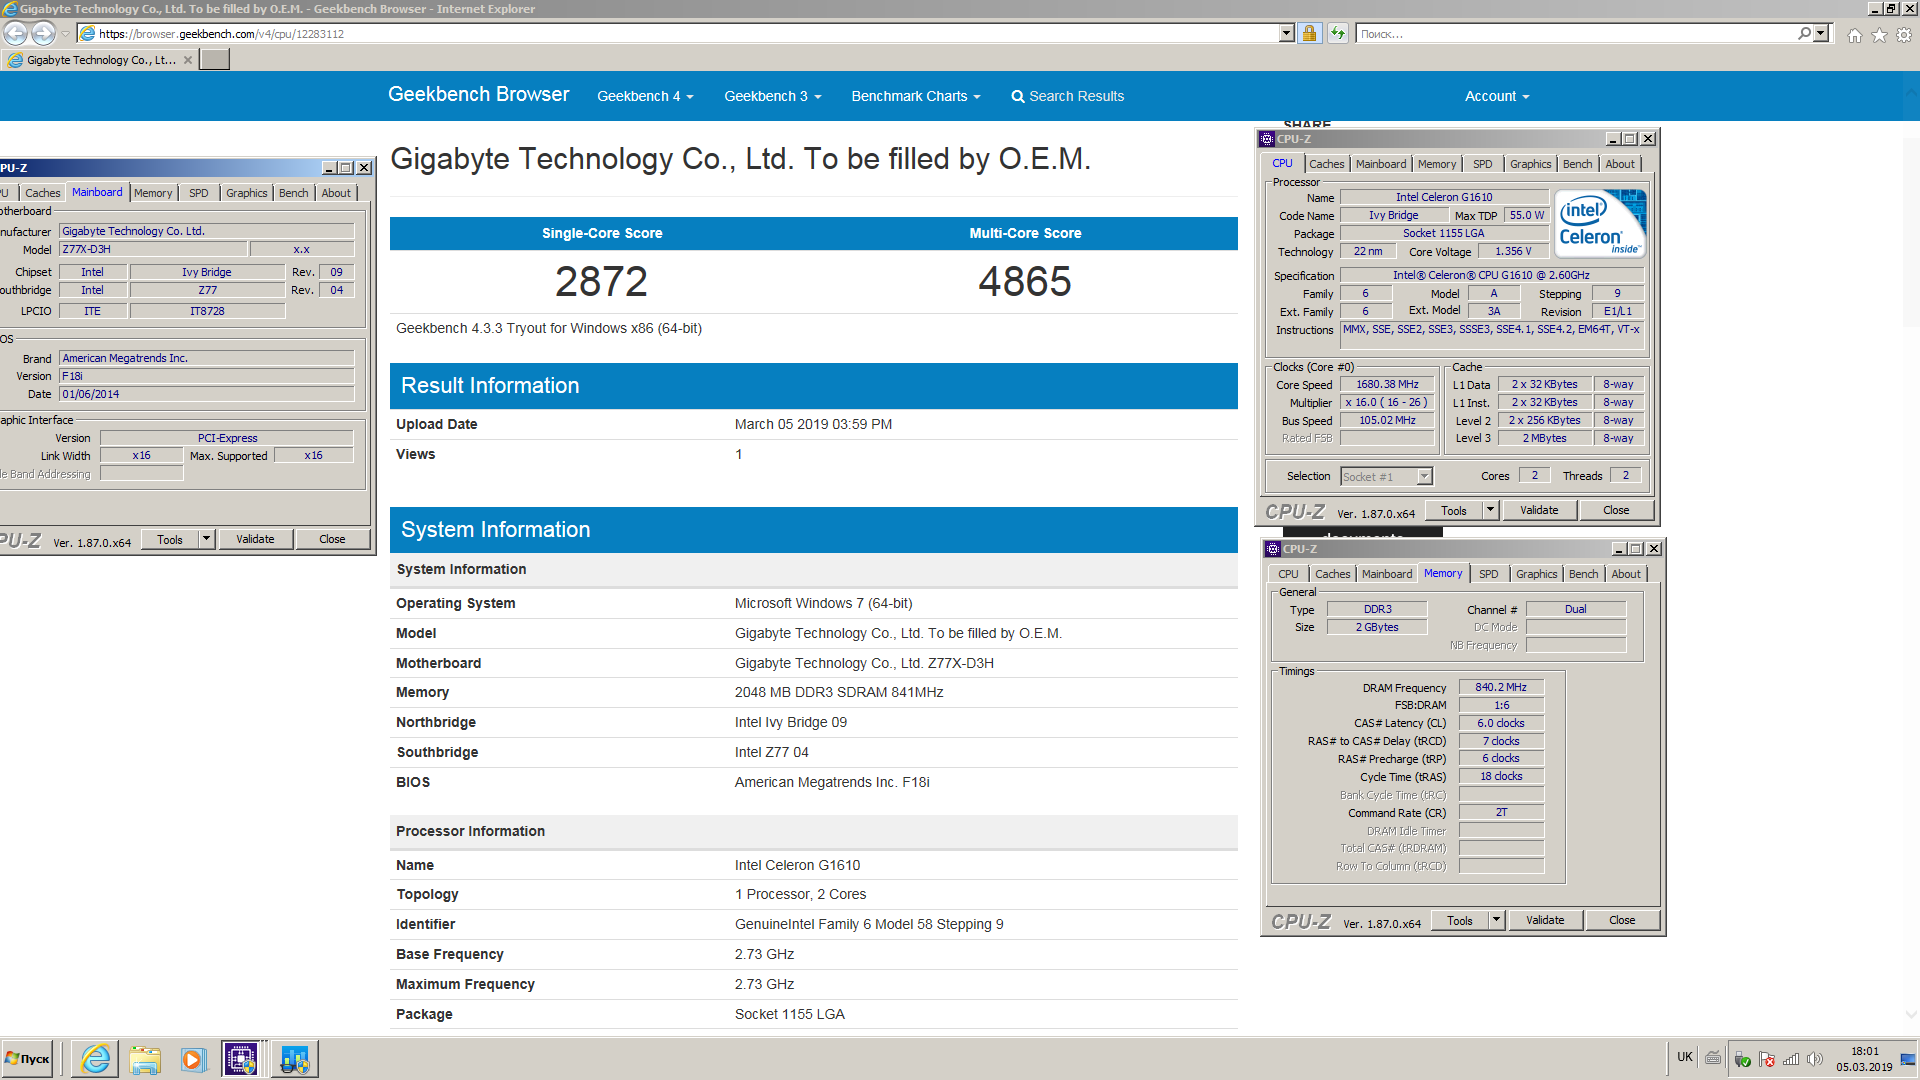Viewport: 1920px width, 1080px height.
Task: Expand the Geekbench 4 menu
Action: point(645,96)
